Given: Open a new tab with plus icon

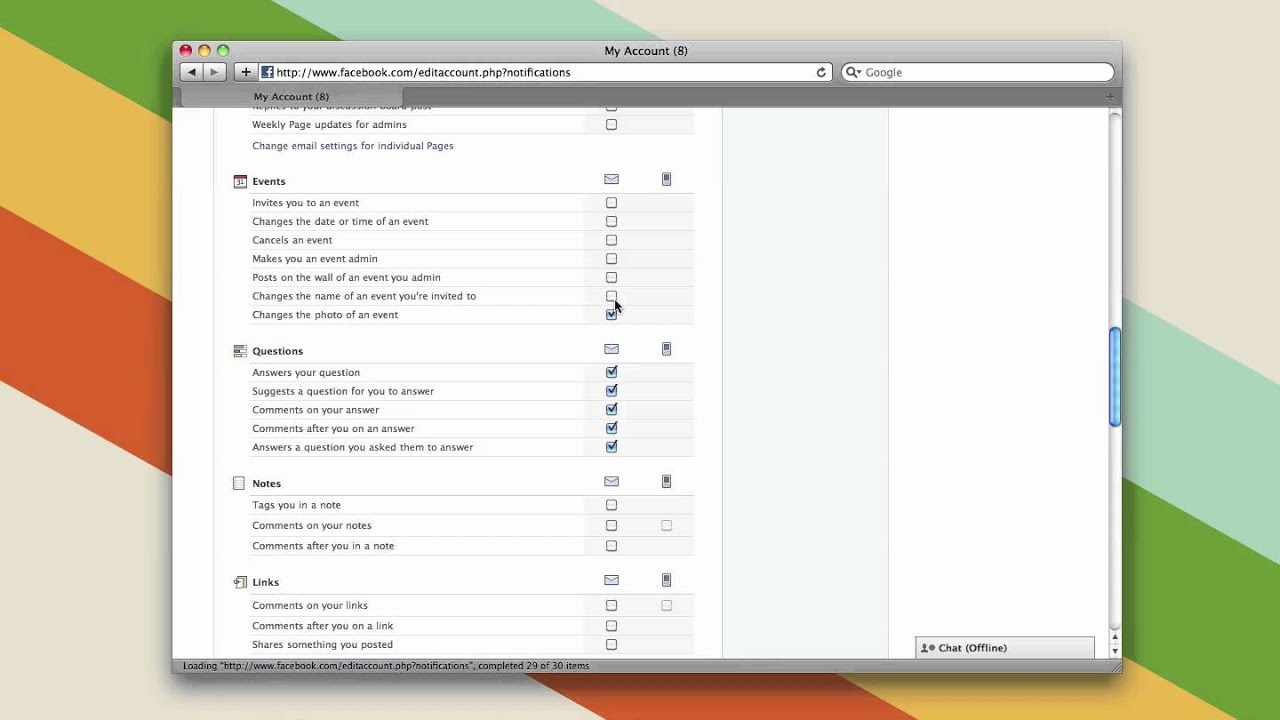Looking at the screenshot, I should (1109, 96).
